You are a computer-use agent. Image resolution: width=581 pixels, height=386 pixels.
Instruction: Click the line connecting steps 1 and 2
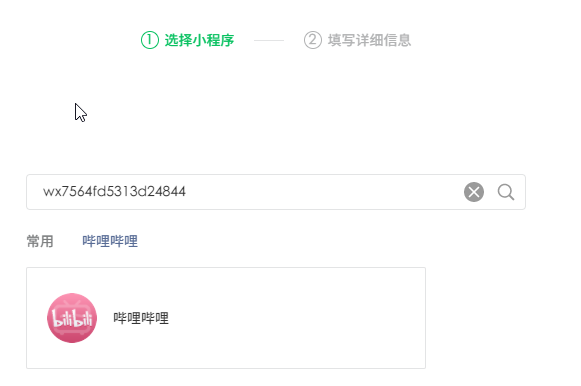(269, 40)
